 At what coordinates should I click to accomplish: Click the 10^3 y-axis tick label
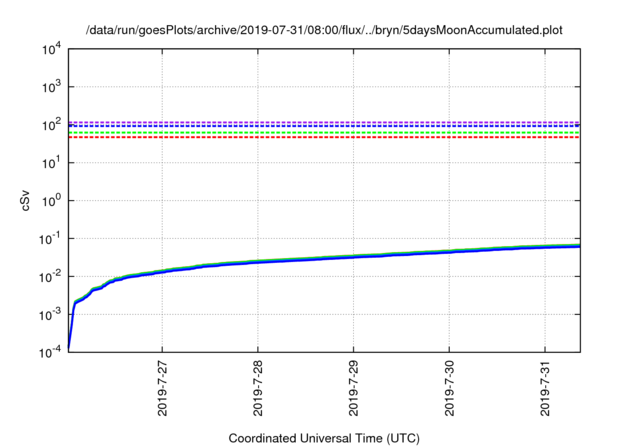(x=51, y=87)
